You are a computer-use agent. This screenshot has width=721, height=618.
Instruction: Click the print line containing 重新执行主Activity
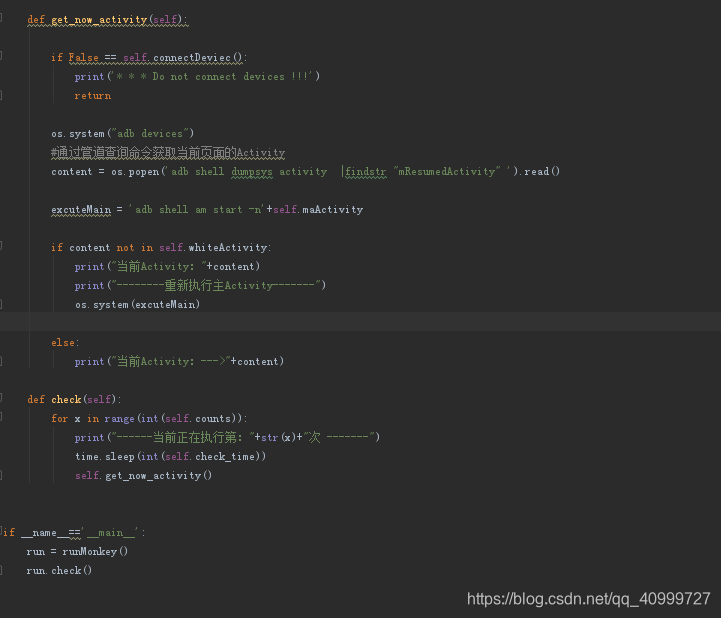coord(200,286)
